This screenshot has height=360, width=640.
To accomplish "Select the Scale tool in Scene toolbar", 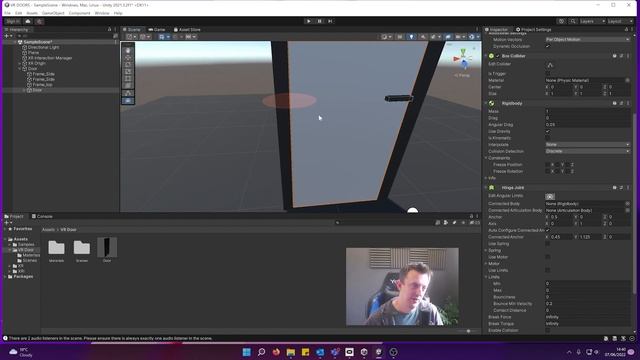I will click(128, 71).
